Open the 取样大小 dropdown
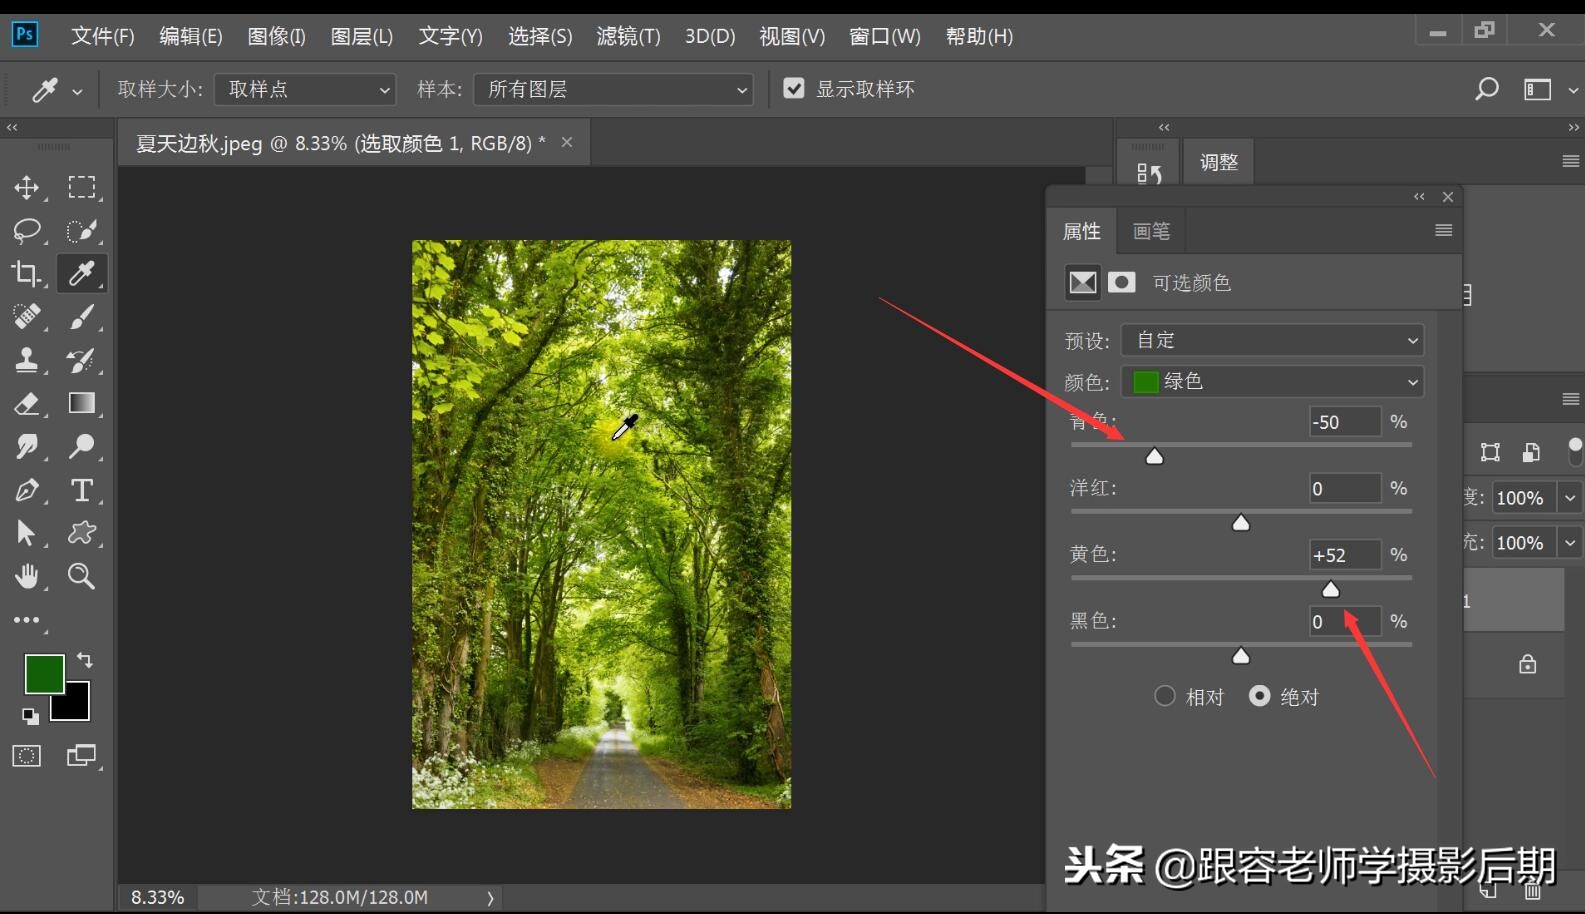Screen dimensions: 1585x914 (305, 89)
